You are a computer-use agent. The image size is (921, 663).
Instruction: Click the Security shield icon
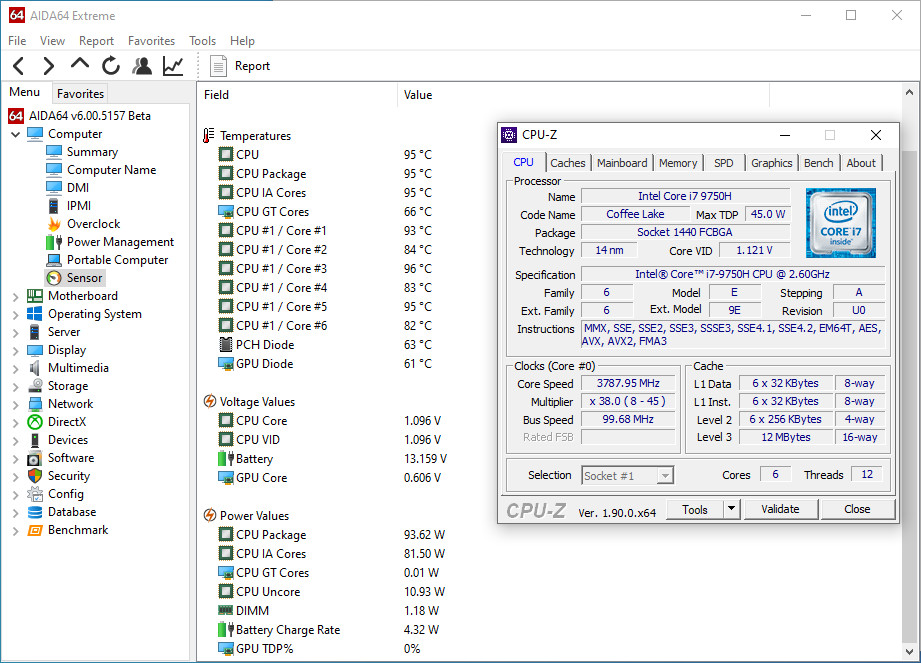tap(35, 476)
